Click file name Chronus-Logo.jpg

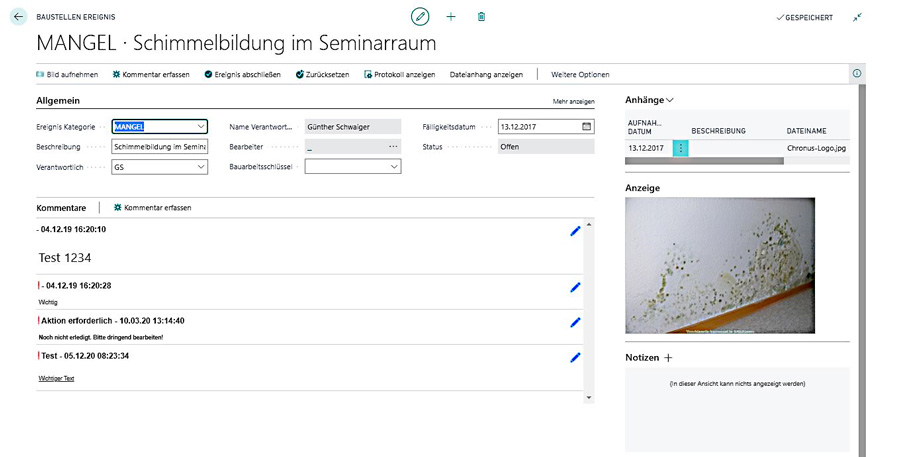coord(816,148)
